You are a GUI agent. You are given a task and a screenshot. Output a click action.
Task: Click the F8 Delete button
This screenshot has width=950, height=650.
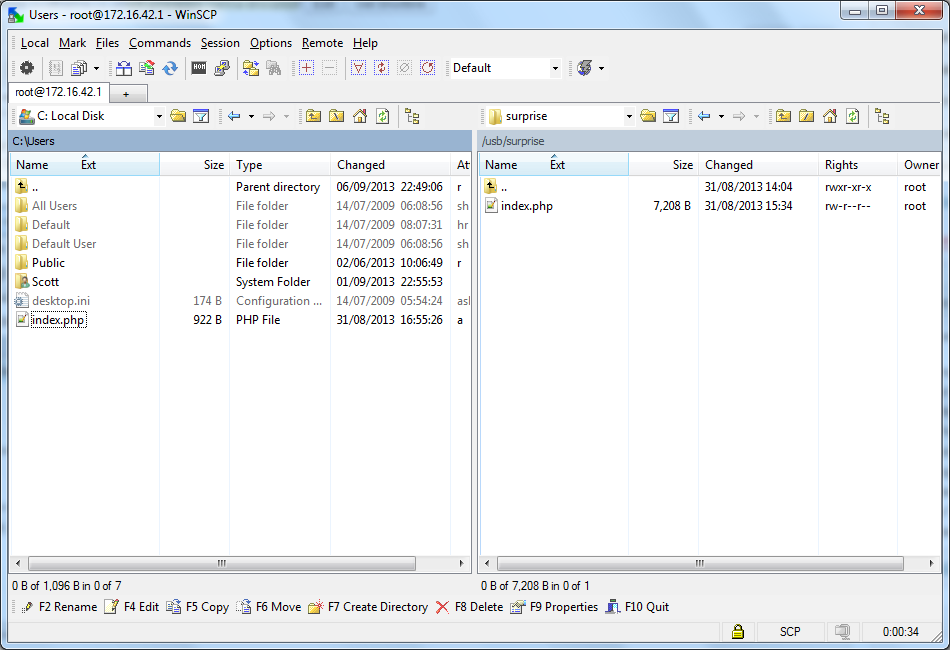click(469, 607)
